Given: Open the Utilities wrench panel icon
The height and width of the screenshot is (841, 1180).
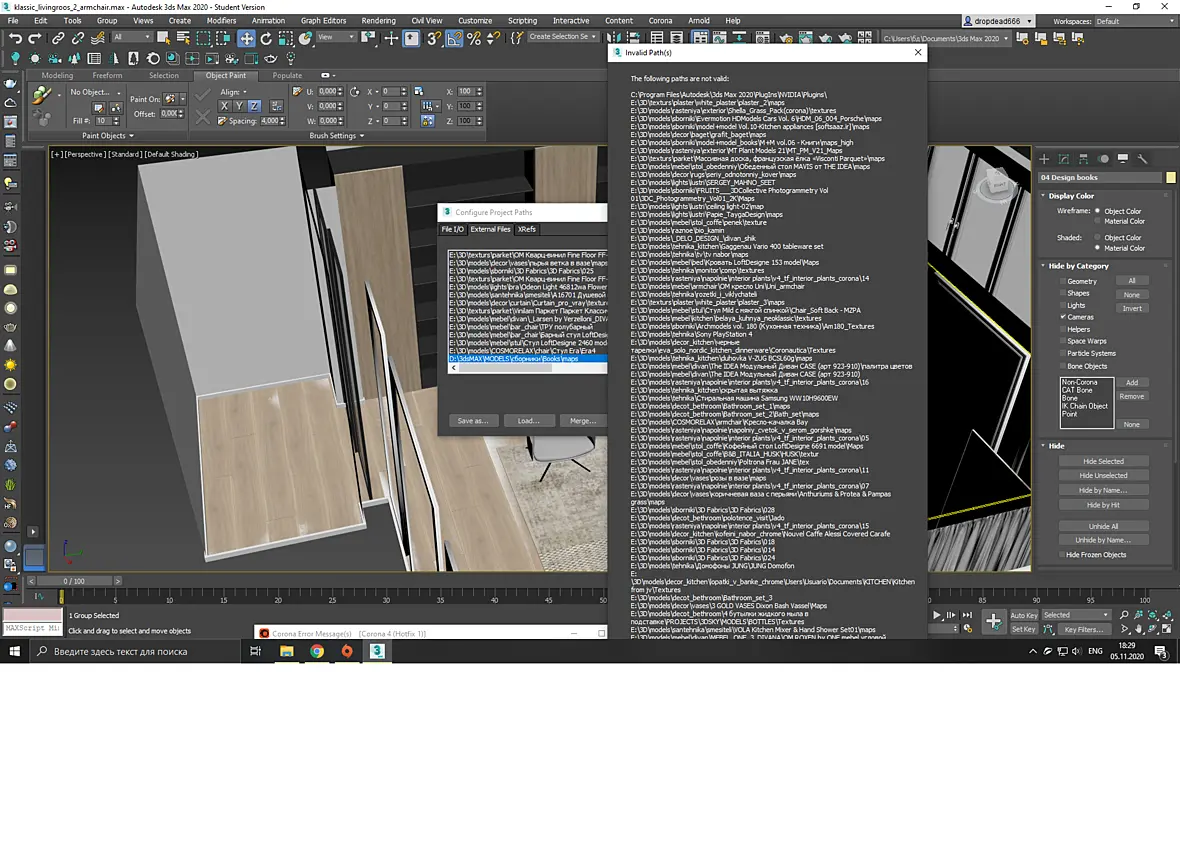Looking at the screenshot, I should 1142,159.
